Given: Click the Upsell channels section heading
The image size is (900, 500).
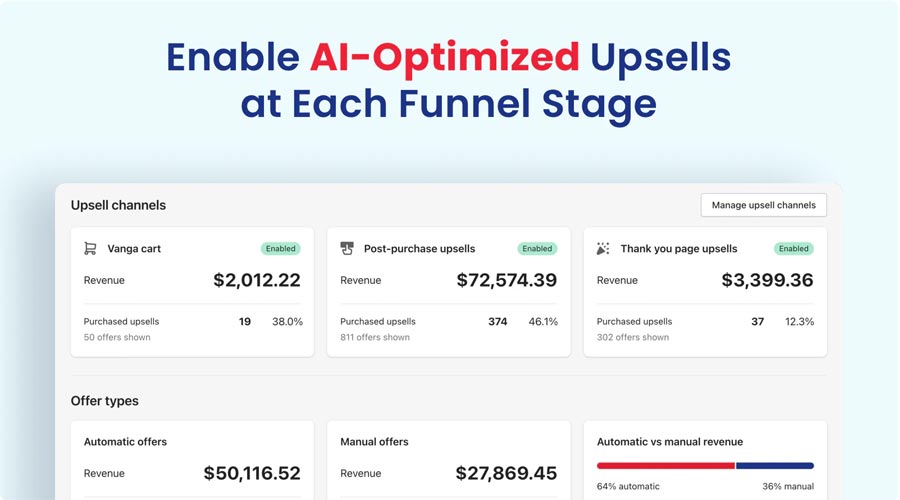Looking at the screenshot, I should [x=118, y=205].
